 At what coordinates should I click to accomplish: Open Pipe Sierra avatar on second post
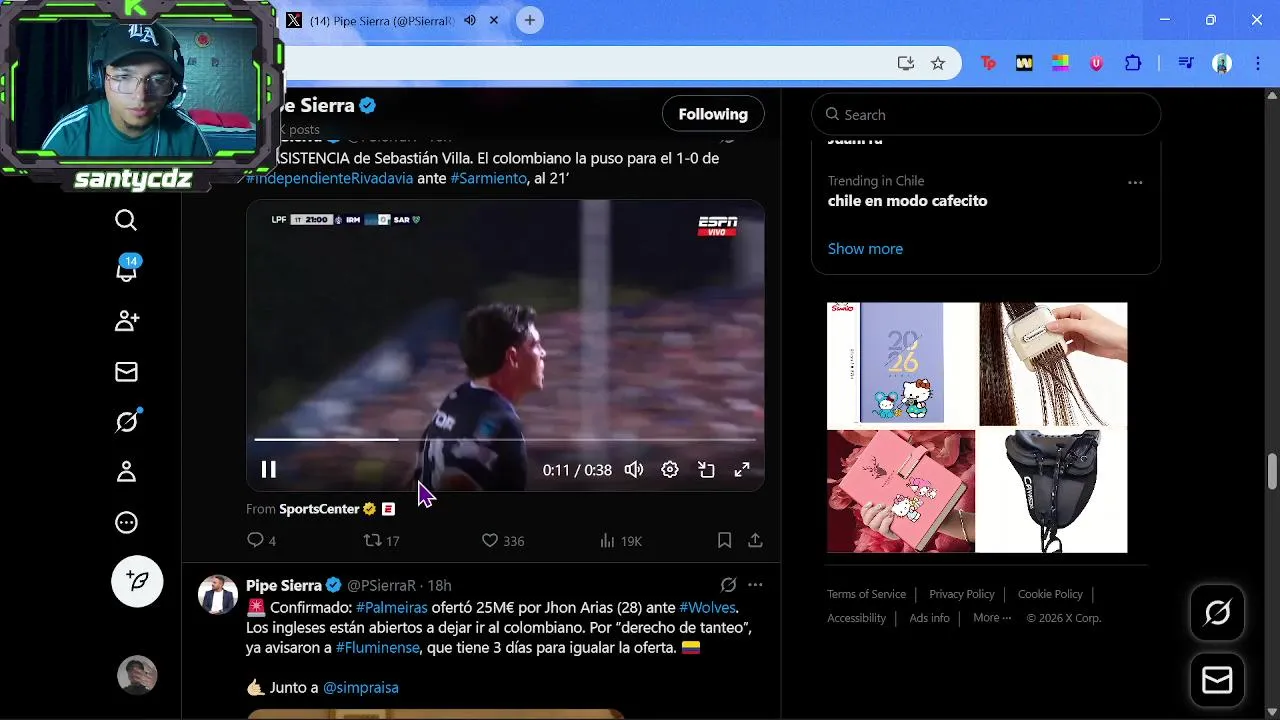[x=218, y=595]
